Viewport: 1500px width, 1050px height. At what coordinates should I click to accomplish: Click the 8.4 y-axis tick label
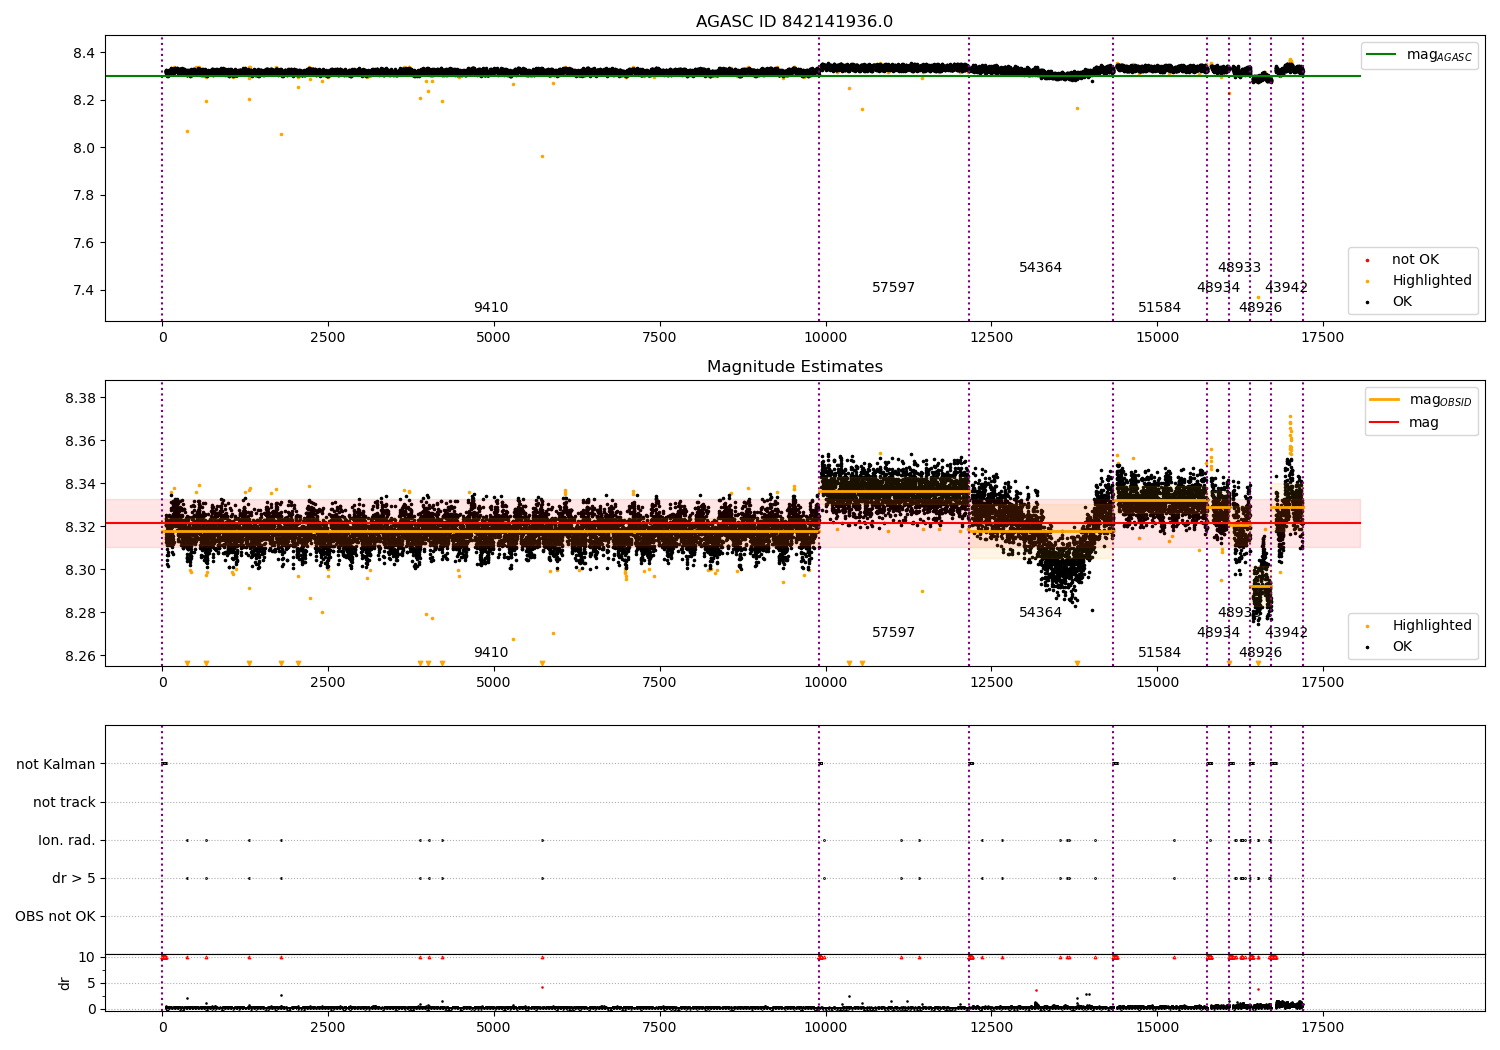pyautogui.click(x=84, y=53)
